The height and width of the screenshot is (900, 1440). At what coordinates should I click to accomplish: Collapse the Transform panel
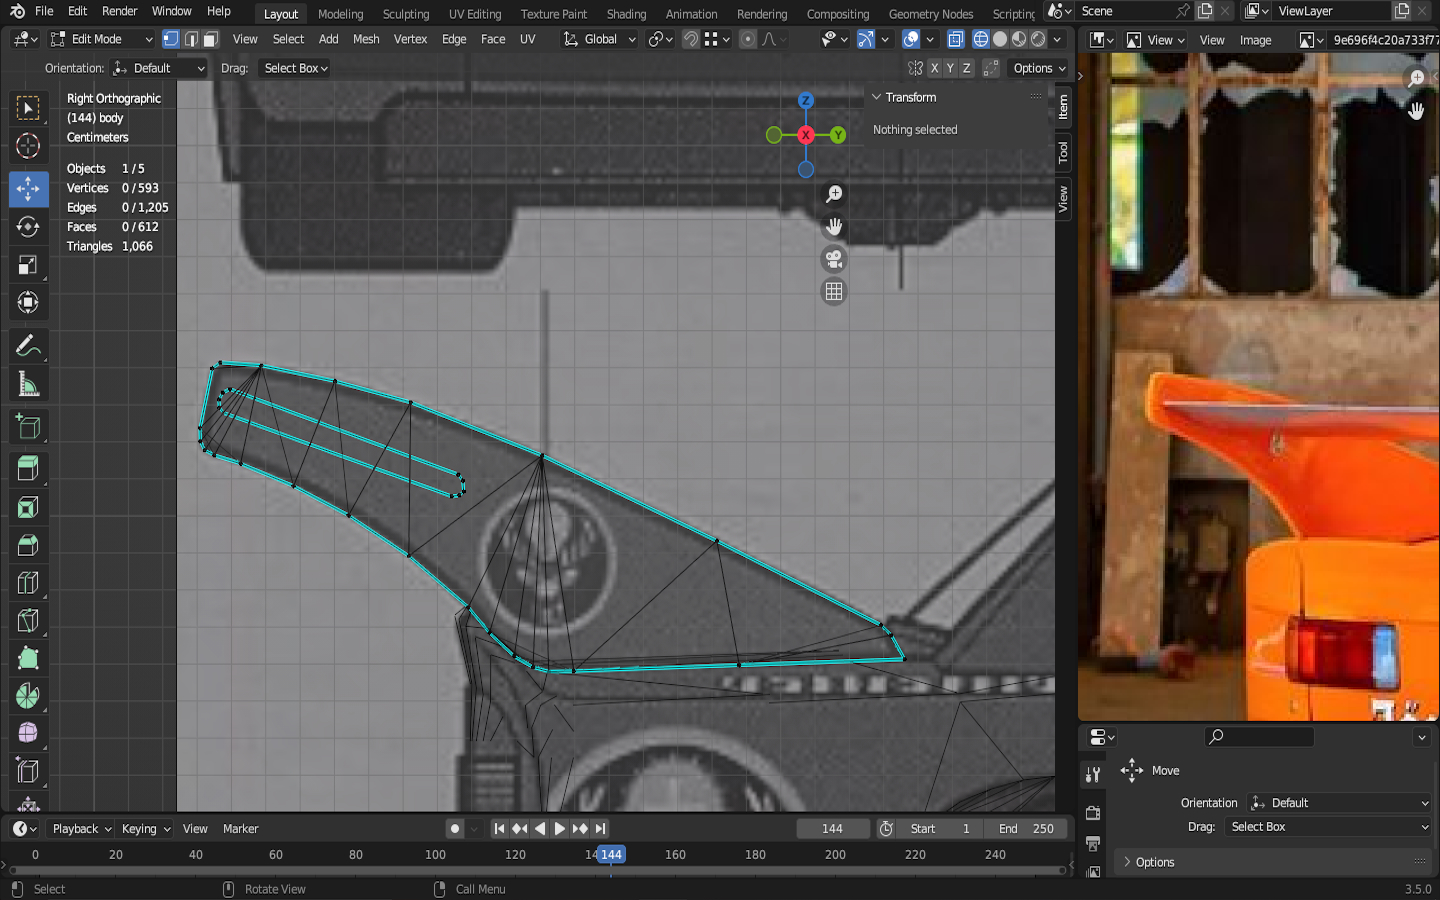click(877, 97)
